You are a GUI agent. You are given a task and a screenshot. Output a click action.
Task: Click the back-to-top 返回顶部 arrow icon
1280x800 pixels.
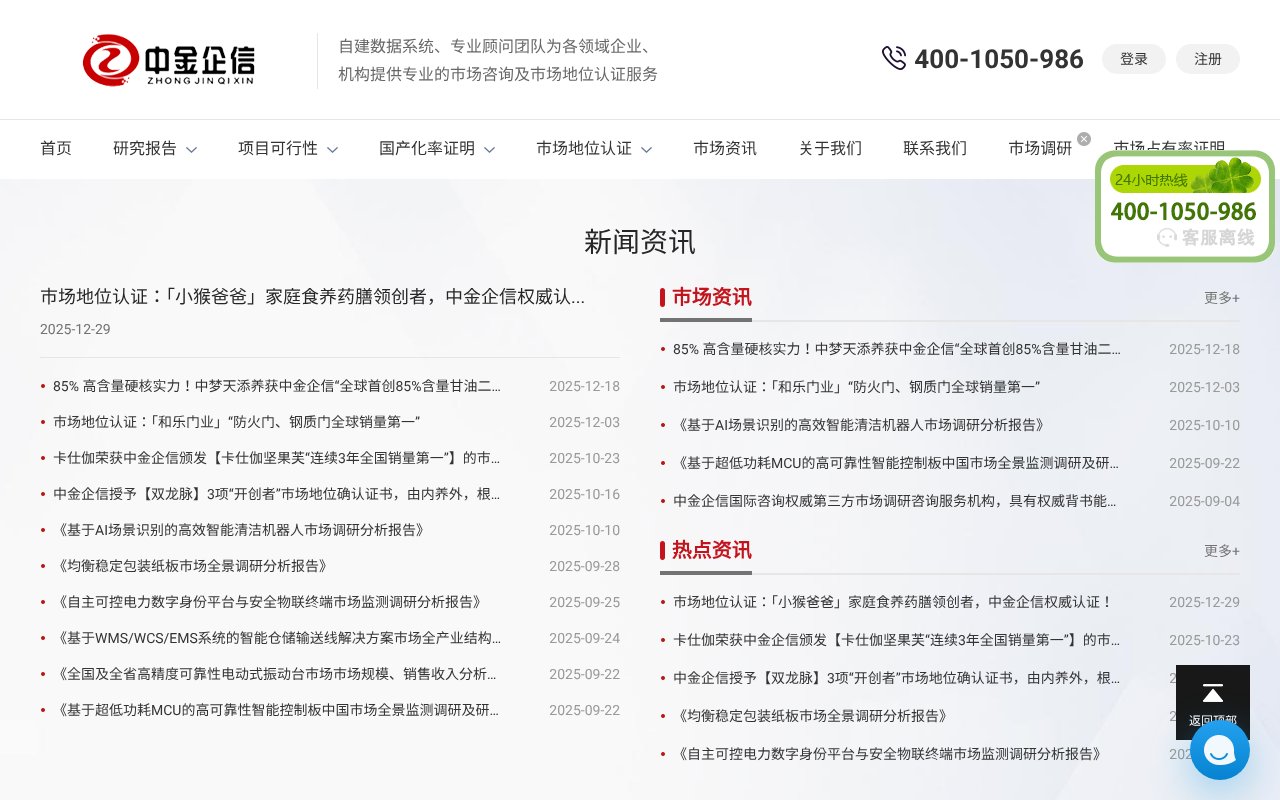[x=1213, y=693]
